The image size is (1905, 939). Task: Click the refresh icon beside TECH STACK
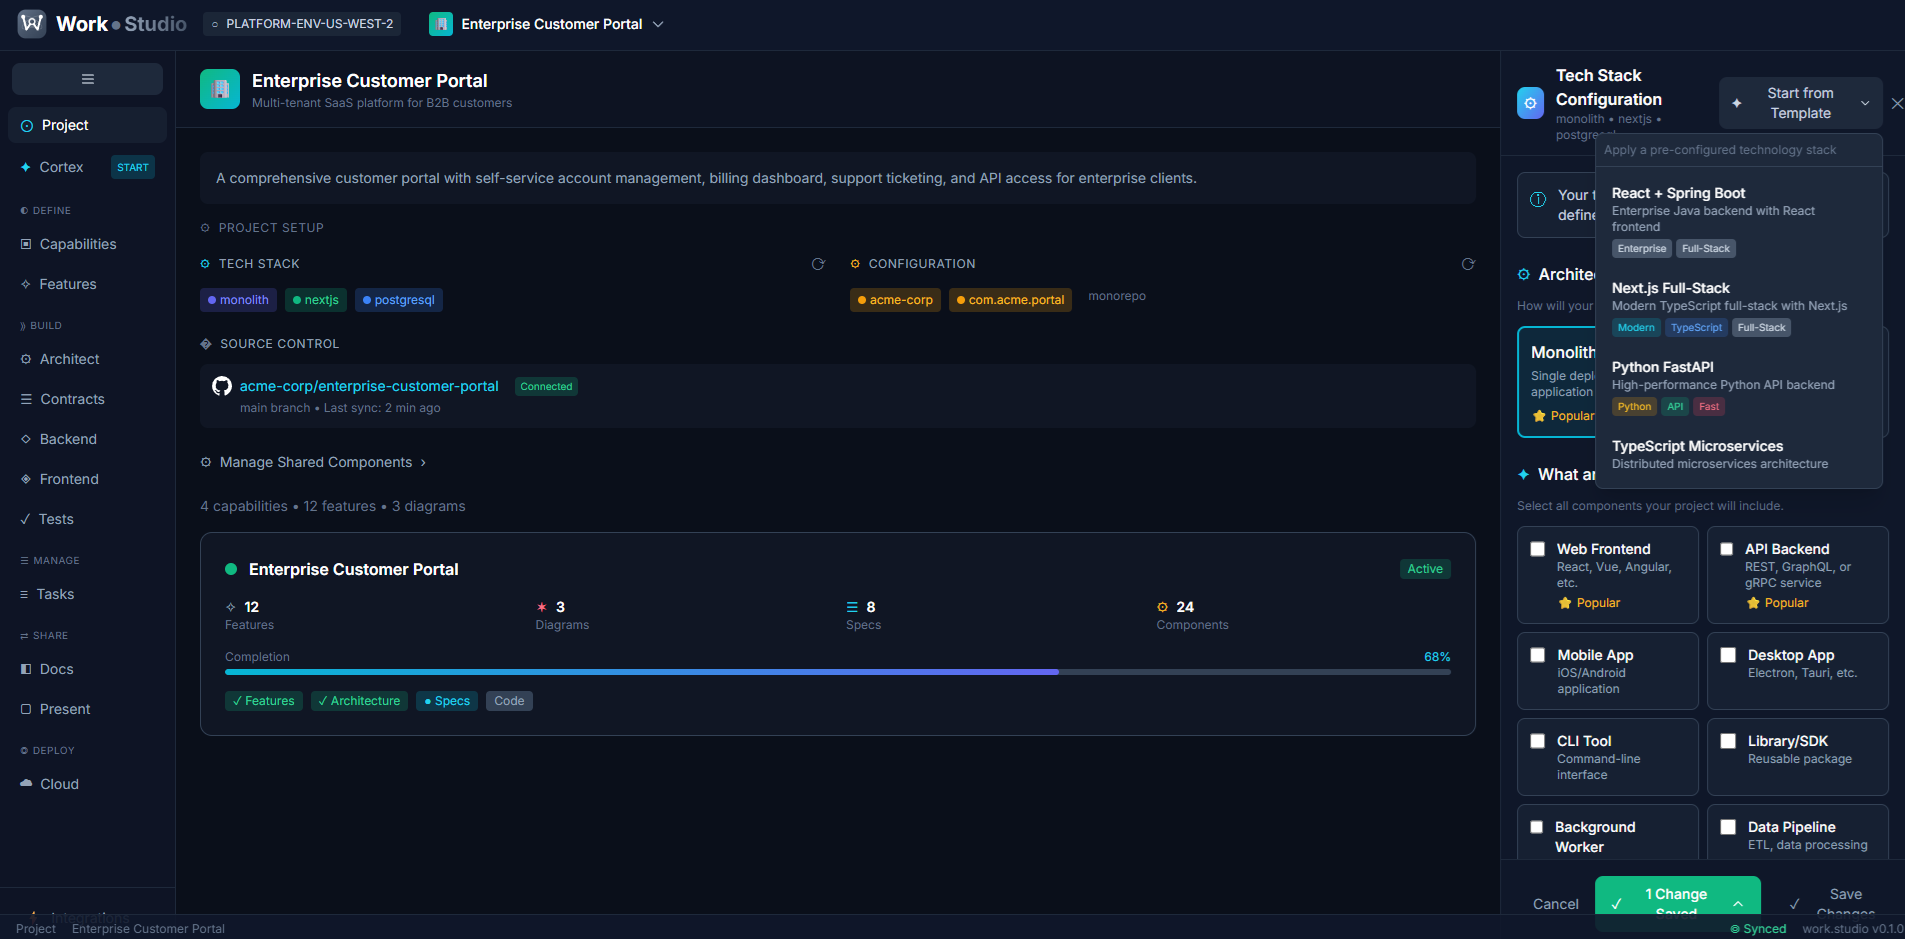click(818, 264)
